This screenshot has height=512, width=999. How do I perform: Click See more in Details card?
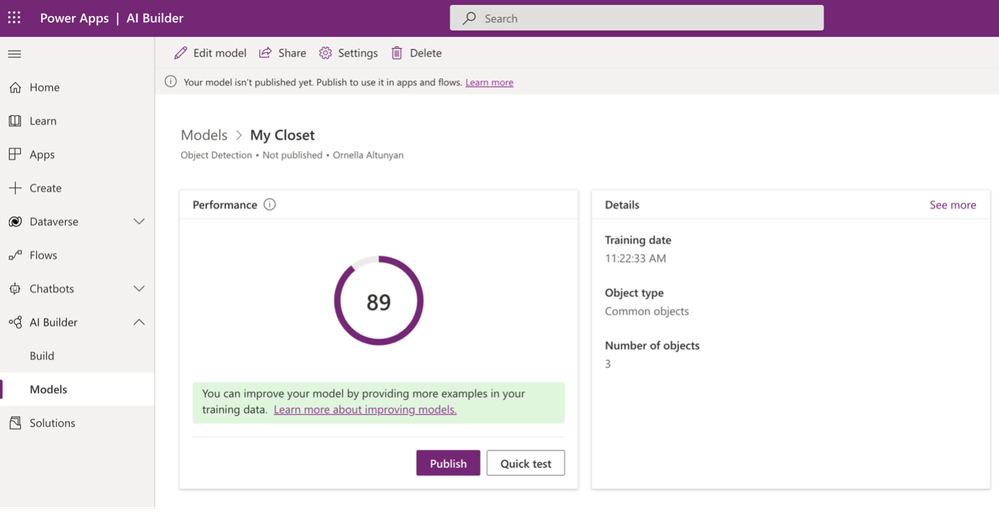click(952, 204)
